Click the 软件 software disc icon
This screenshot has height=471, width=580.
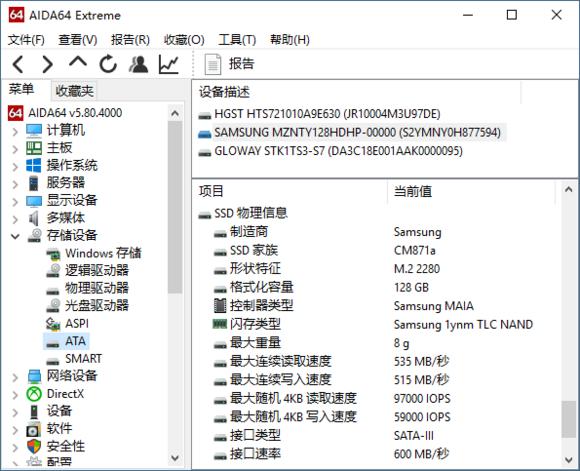(x=33, y=429)
